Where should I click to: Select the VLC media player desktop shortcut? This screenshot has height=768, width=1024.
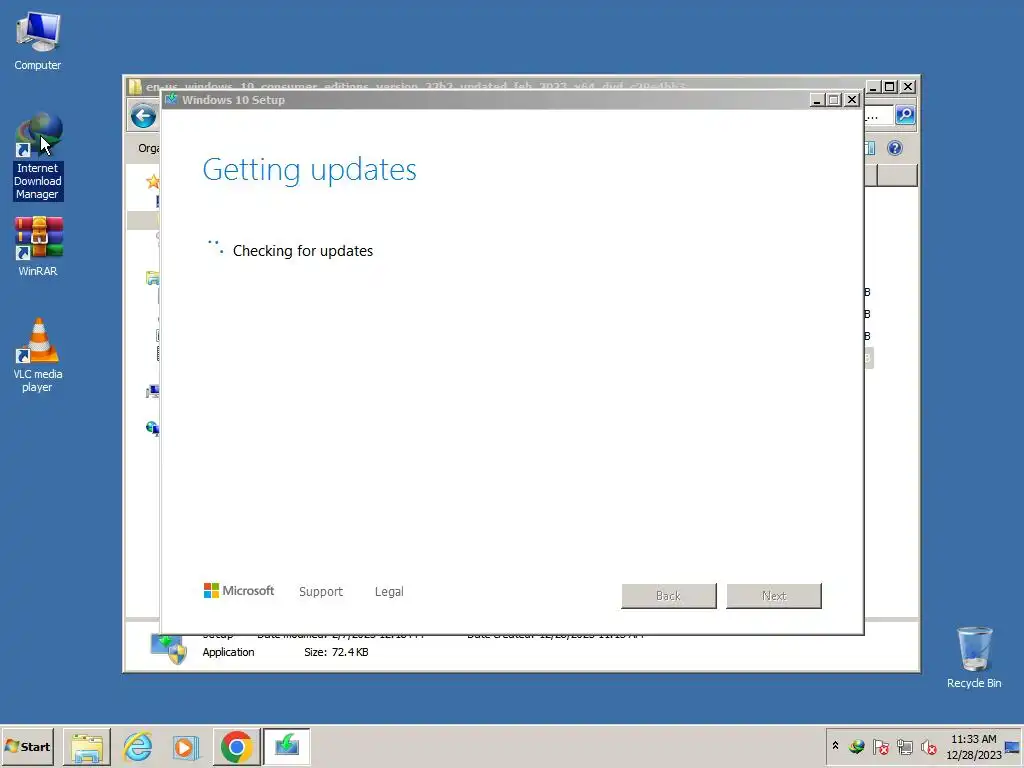point(38,355)
